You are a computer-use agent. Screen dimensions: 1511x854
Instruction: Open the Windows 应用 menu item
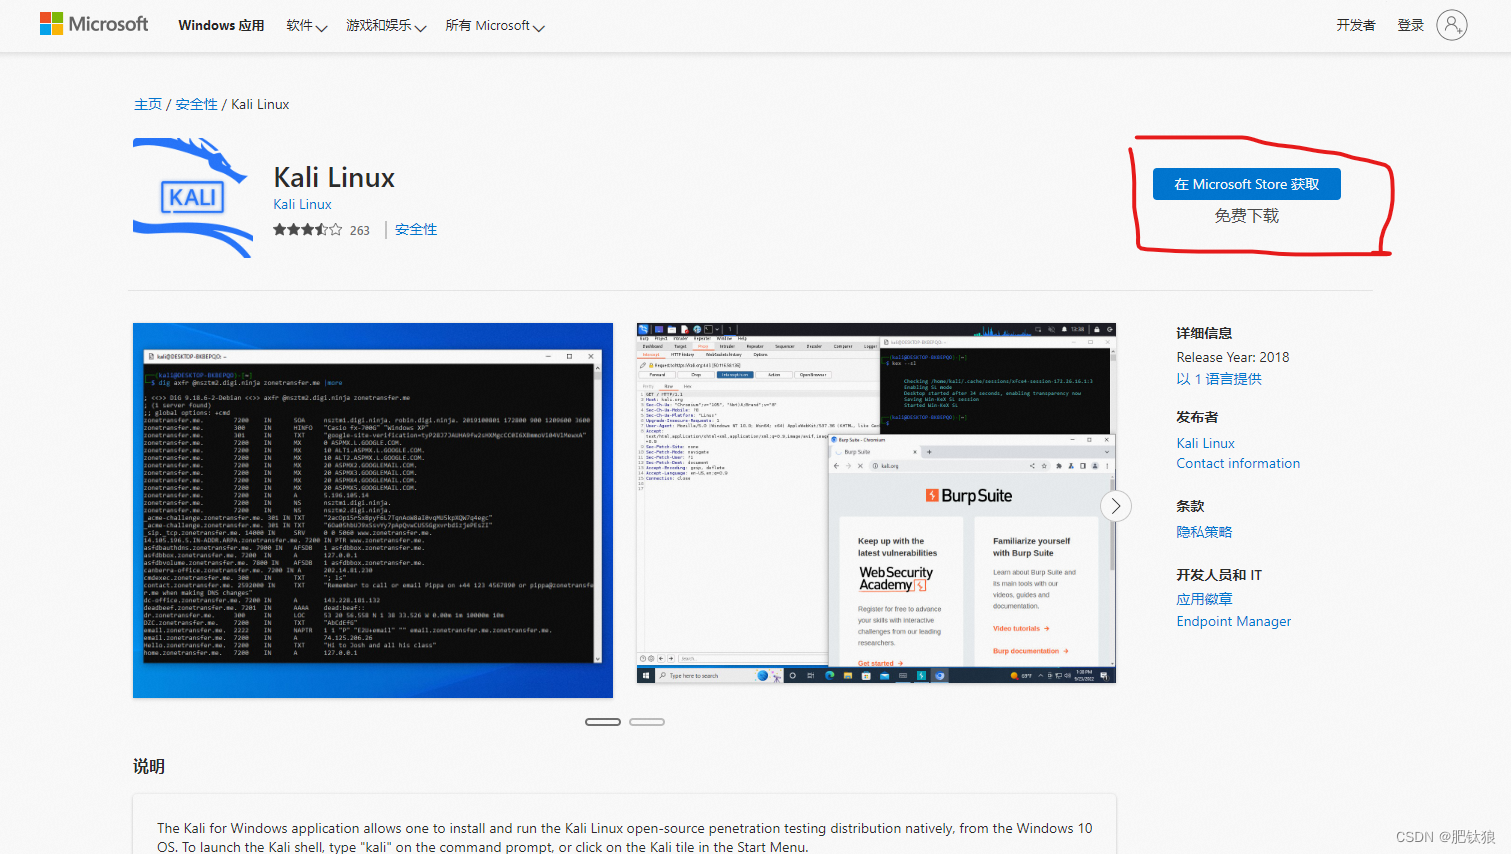(221, 25)
